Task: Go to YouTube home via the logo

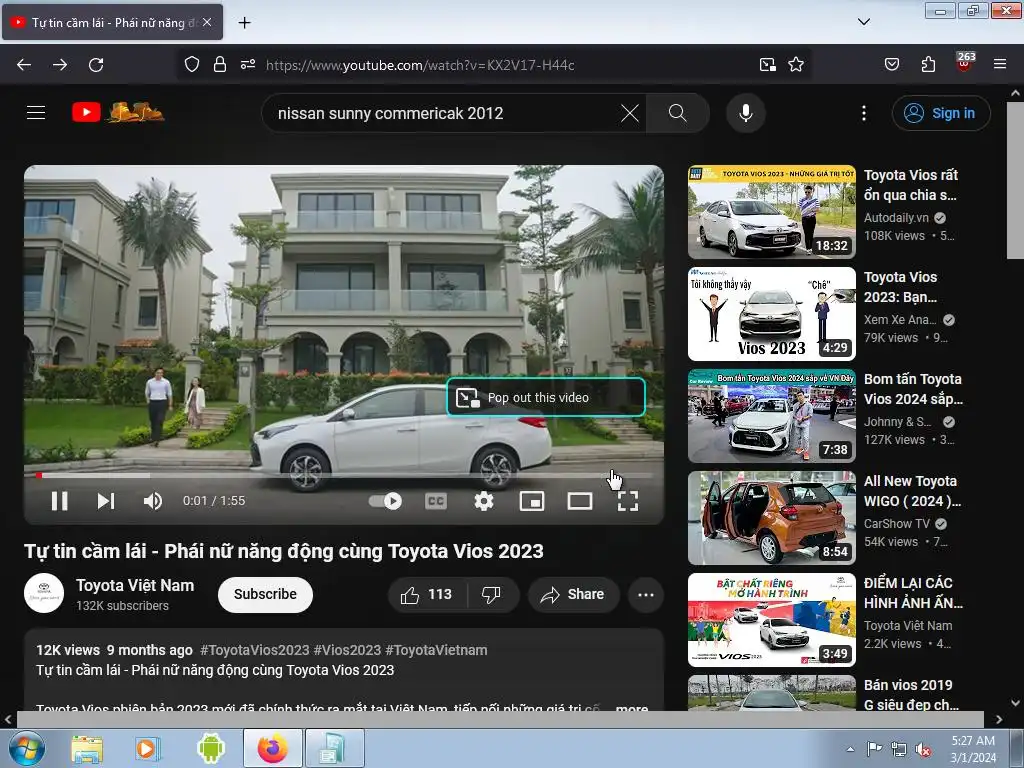Action: click(118, 112)
